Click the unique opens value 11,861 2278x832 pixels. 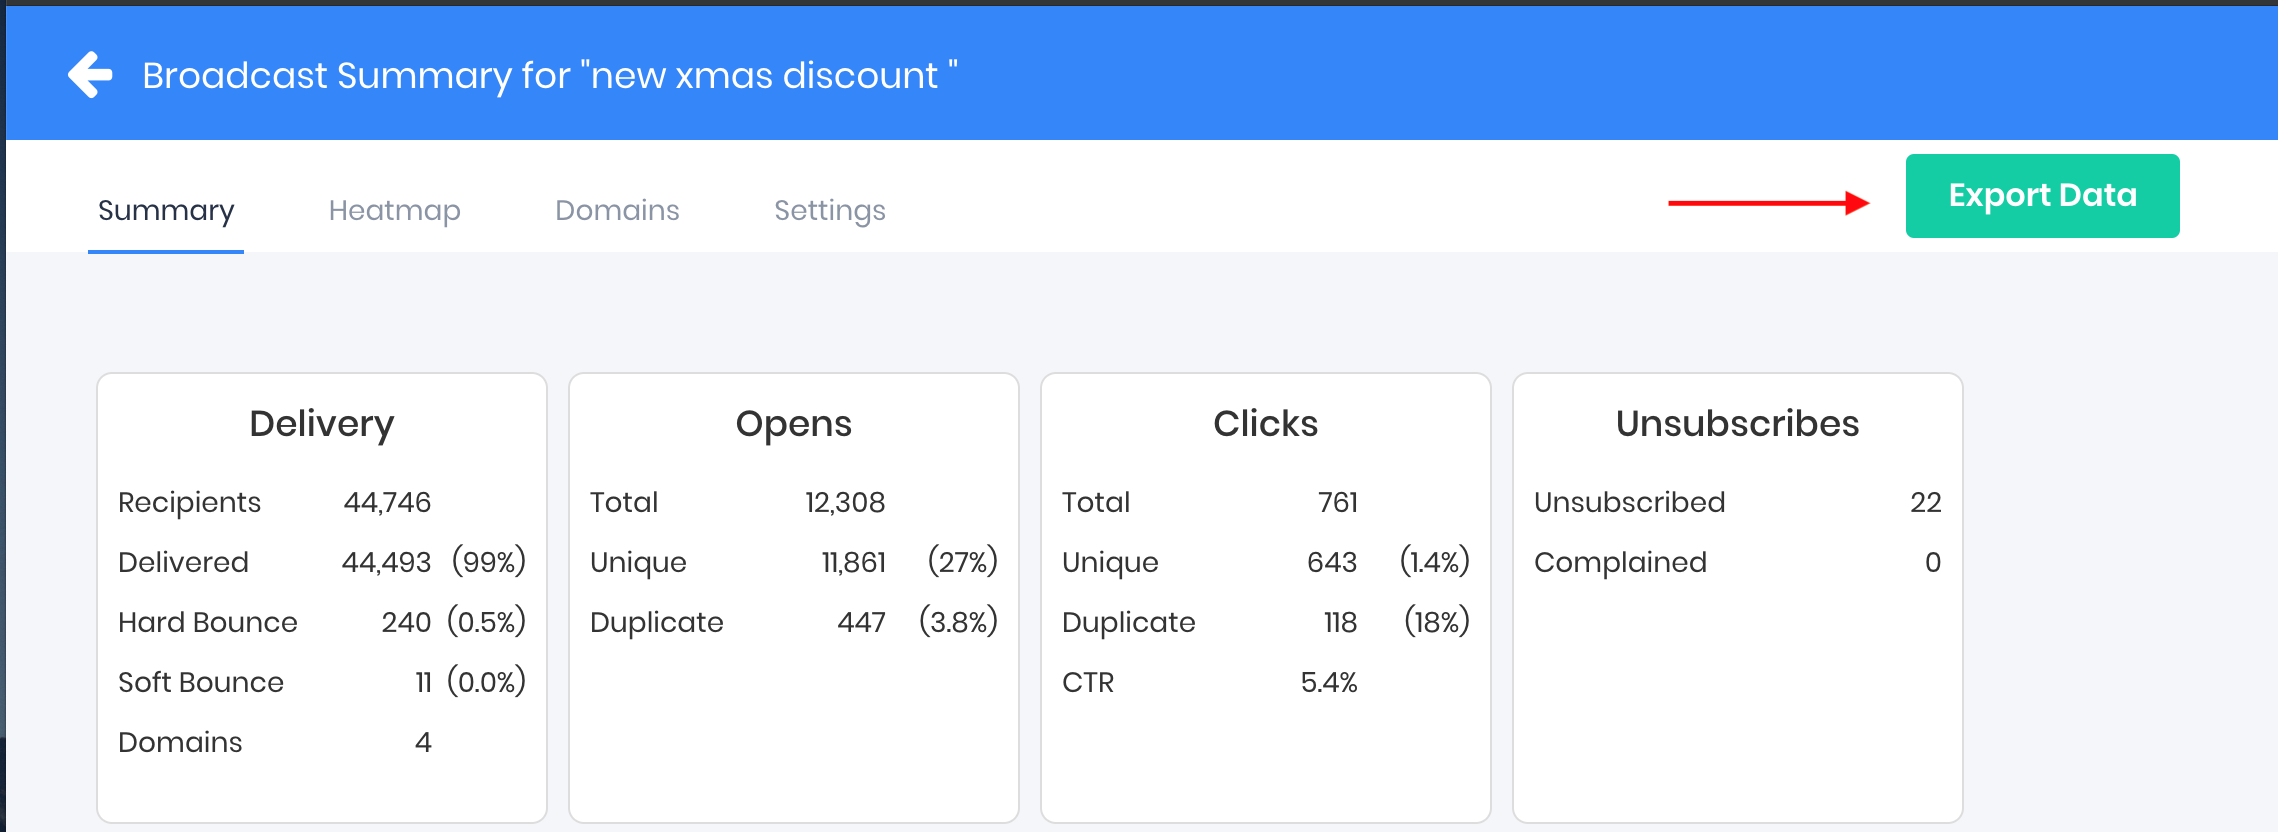(853, 562)
